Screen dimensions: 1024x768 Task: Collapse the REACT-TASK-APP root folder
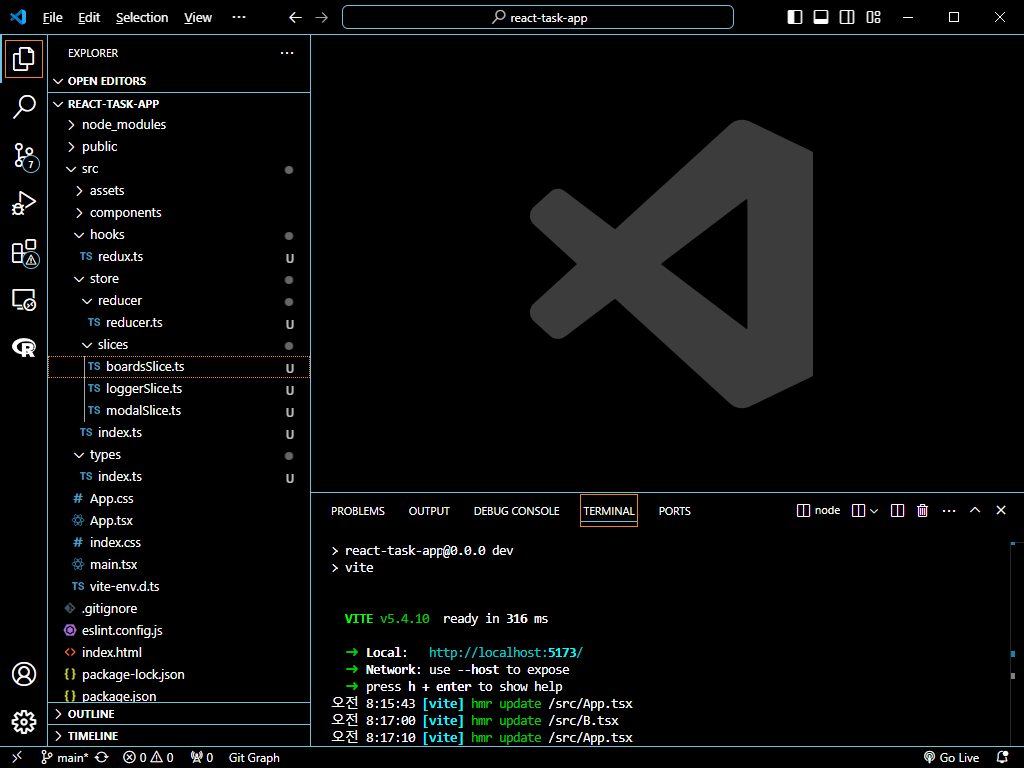coord(179,104)
